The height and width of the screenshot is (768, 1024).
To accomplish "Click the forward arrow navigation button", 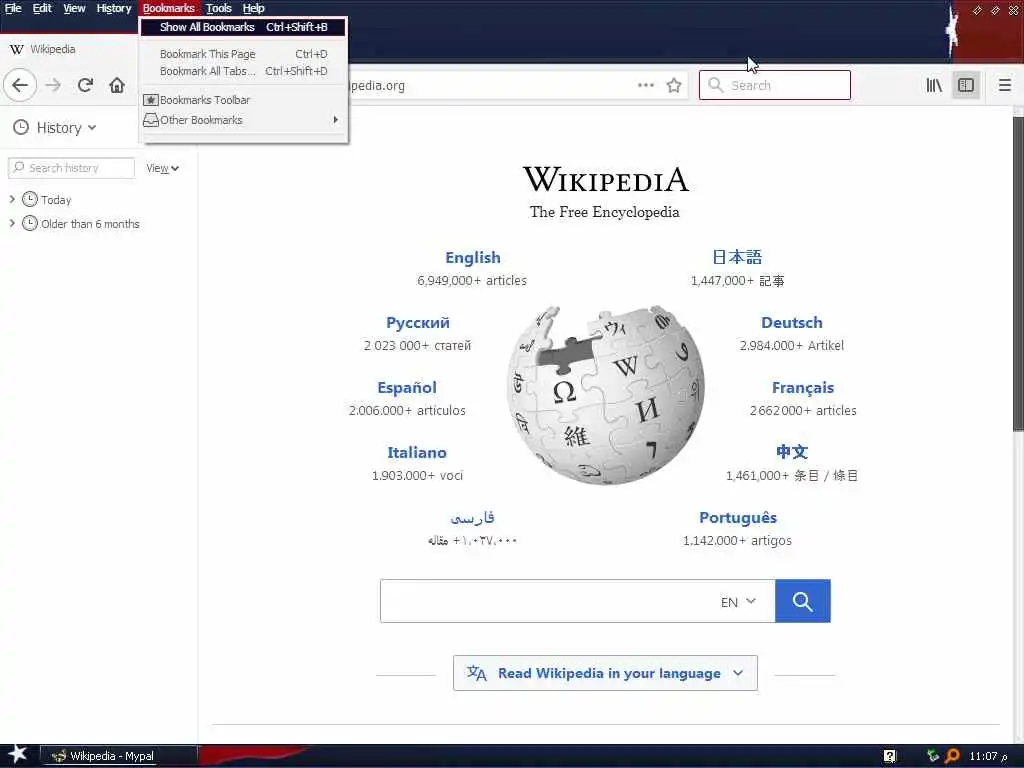I will [53, 85].
